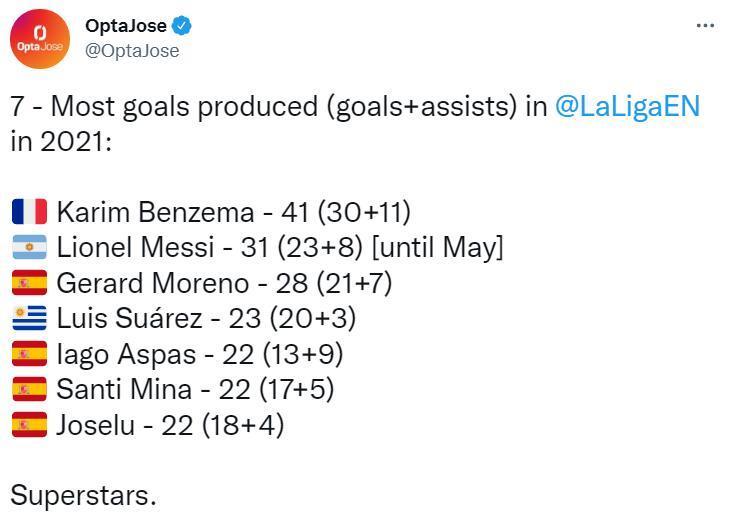Image resolution: width=729 pixels, height=522 pixels.
Task: Click the Argentina flag beside Lionel Messi
Action: pyautogui.click(x=29, y=247)
